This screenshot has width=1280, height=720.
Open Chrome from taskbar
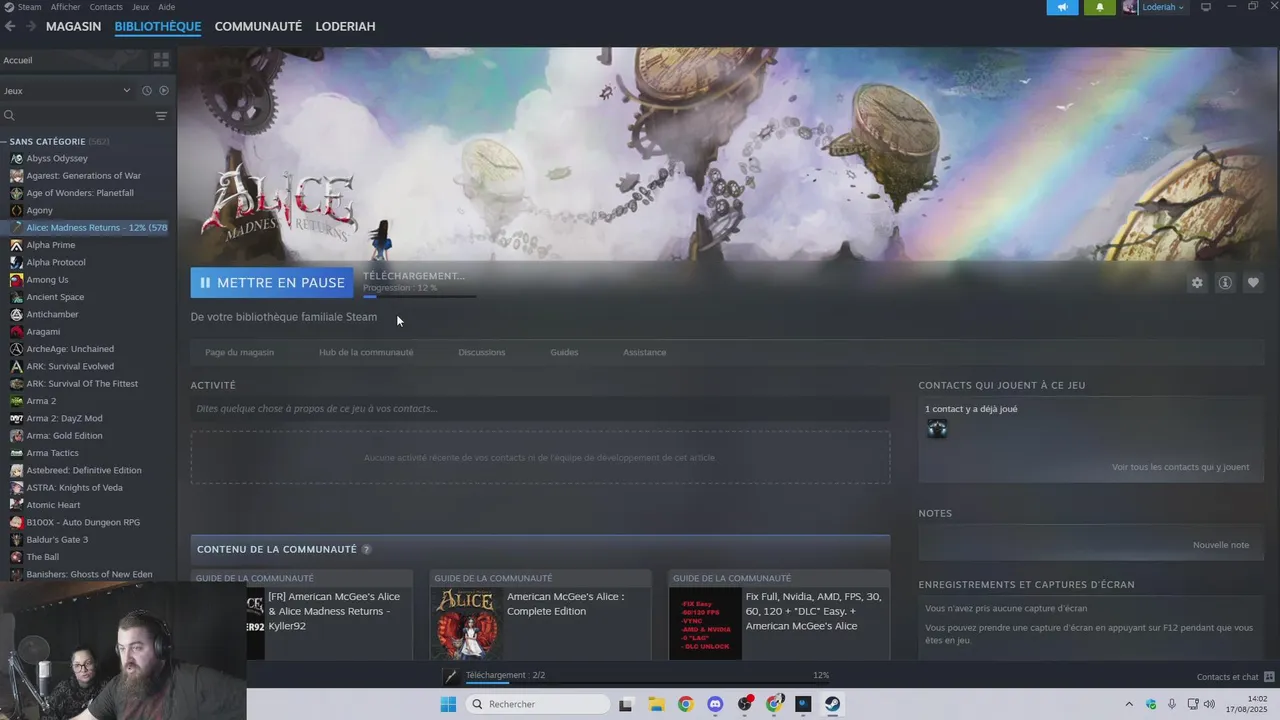point(685,704)
